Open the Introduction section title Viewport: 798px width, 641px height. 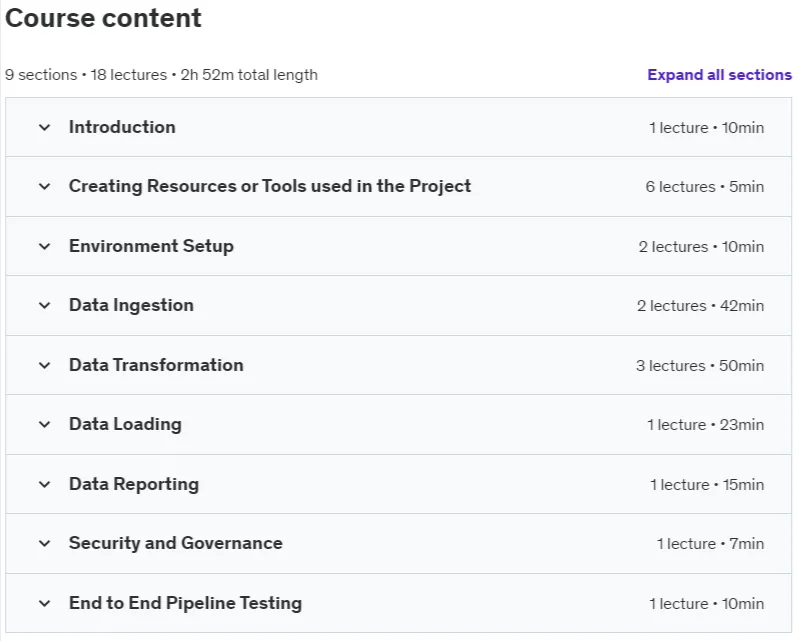122,127
